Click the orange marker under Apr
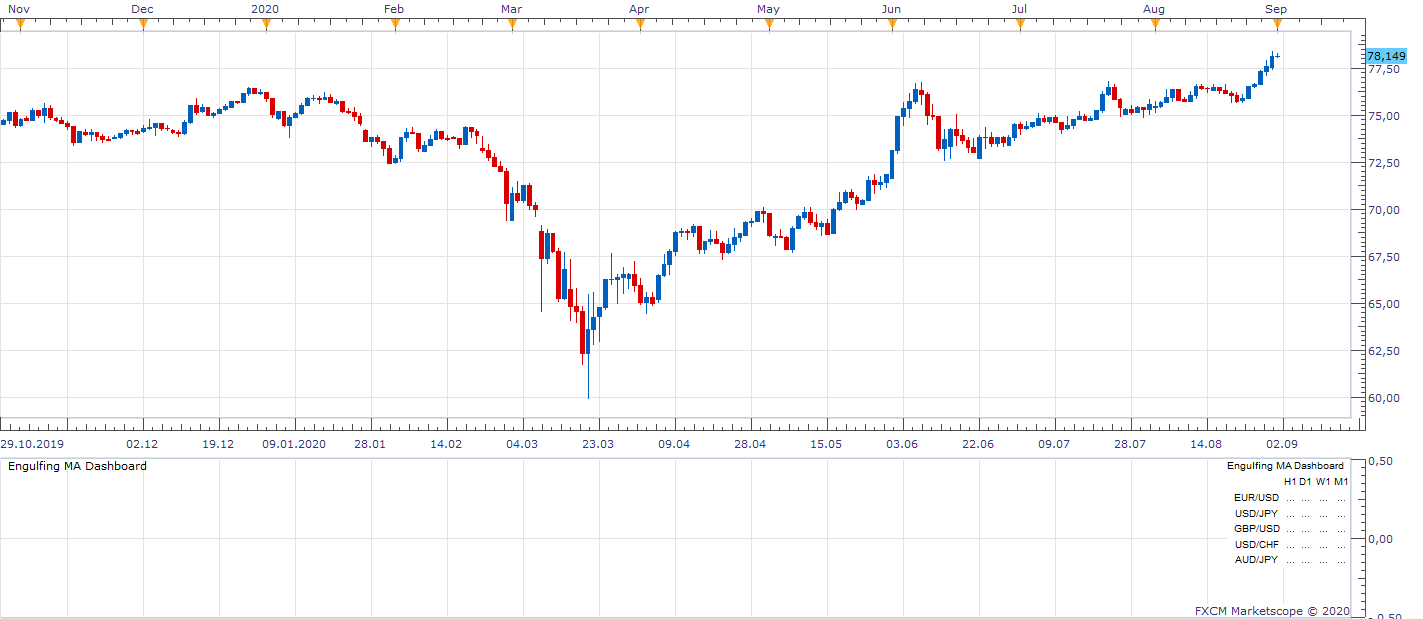This screenshot has width=1423, height=619. click(x=640, y=25)
